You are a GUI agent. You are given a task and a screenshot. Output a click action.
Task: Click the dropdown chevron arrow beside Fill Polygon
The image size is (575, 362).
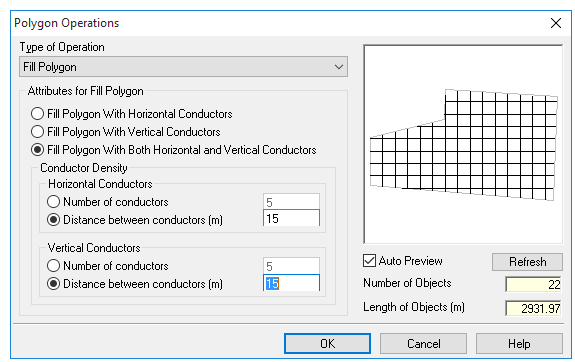tap(338, 67)
